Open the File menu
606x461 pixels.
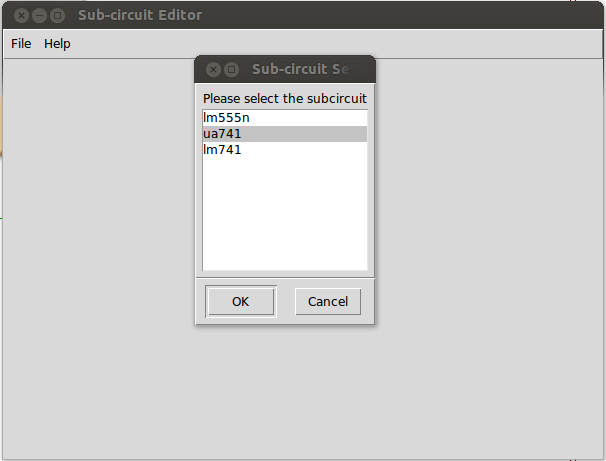tap(21, 44)
